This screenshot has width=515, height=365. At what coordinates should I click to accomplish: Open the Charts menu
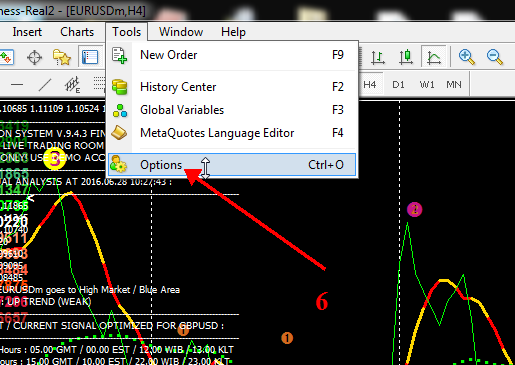point(77,32)
